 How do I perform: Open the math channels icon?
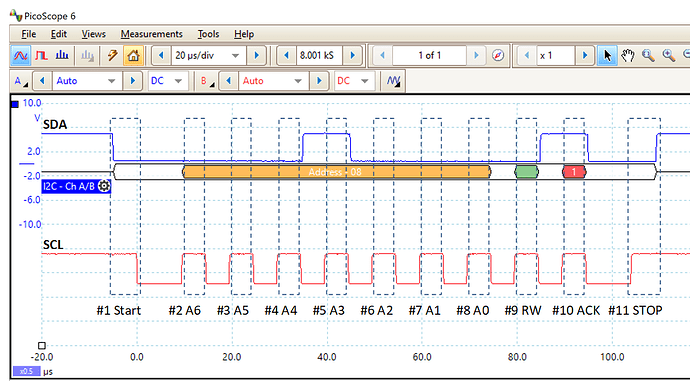393,81
